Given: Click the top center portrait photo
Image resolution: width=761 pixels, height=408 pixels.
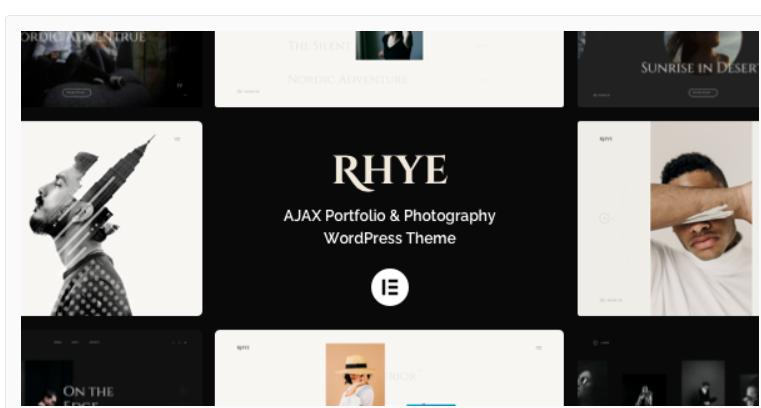Looking at the screenshot, I should tap(389, 45).
